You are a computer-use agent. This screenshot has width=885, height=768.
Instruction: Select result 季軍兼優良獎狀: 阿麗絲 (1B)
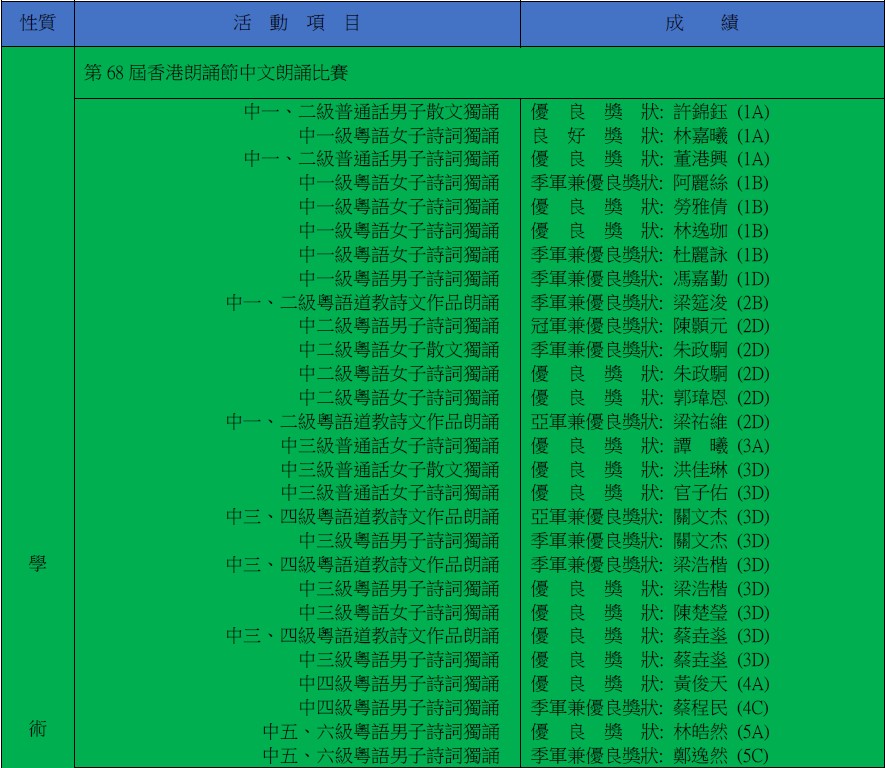click(650, 183)
